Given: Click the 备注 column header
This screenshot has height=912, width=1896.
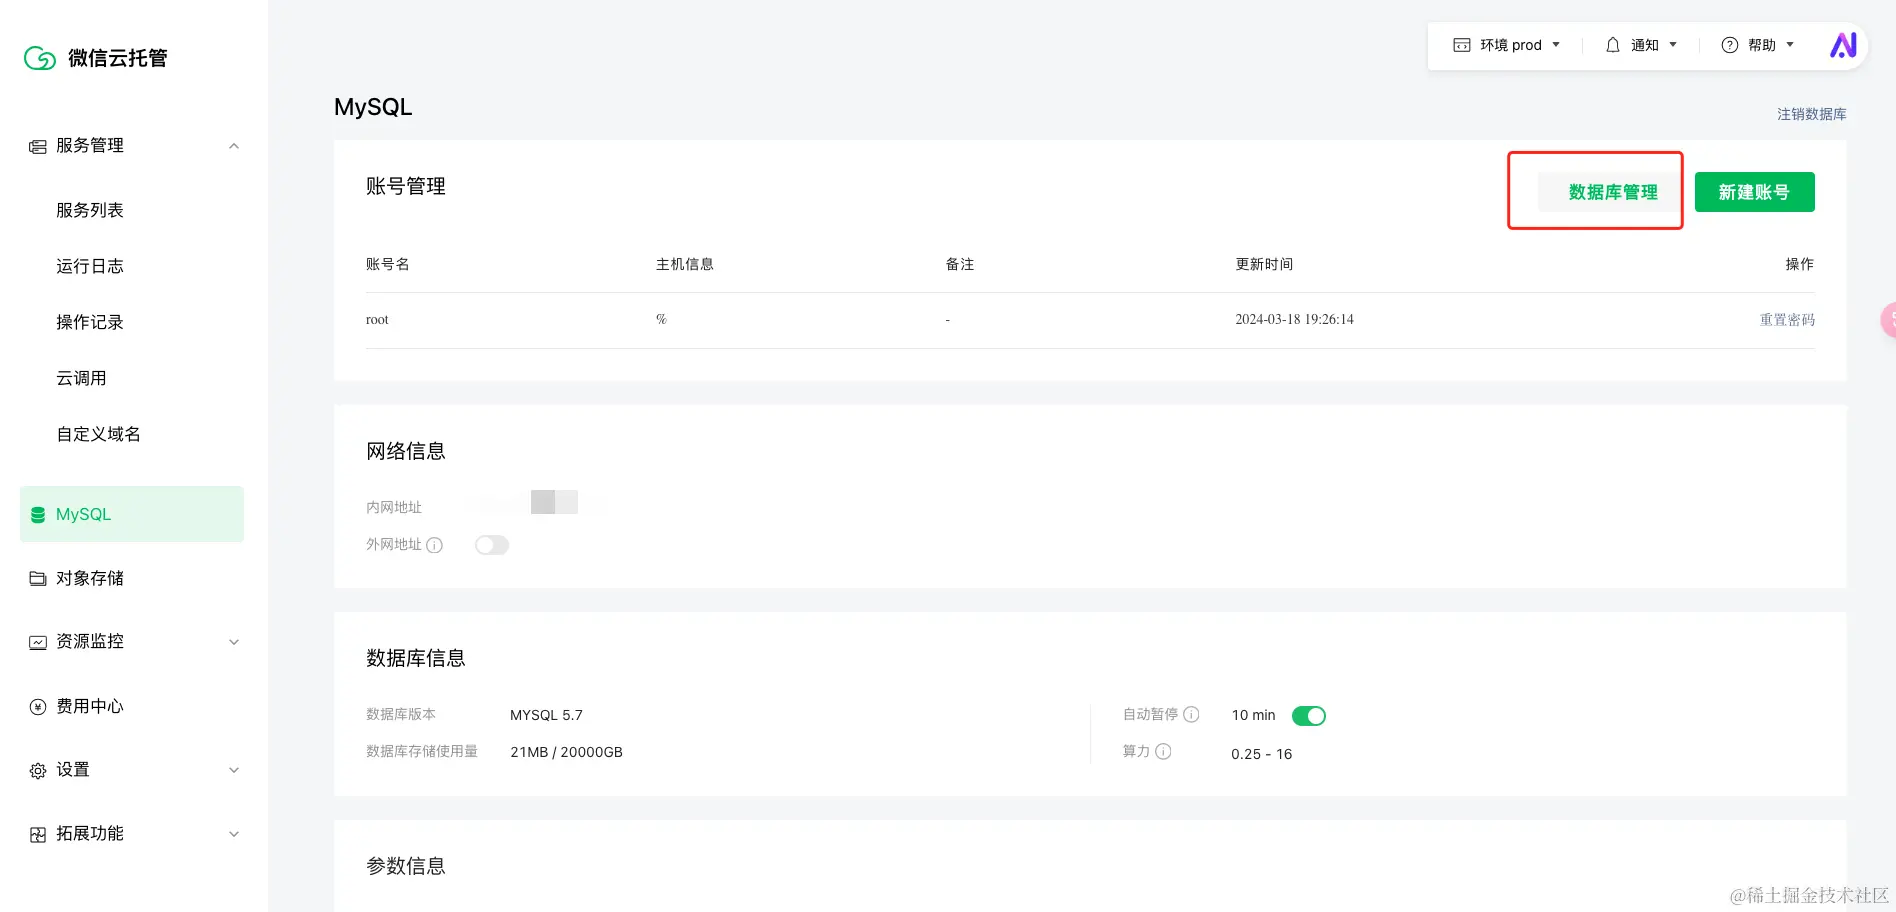Looking at the screenshot, I should (x=959, y=264).
